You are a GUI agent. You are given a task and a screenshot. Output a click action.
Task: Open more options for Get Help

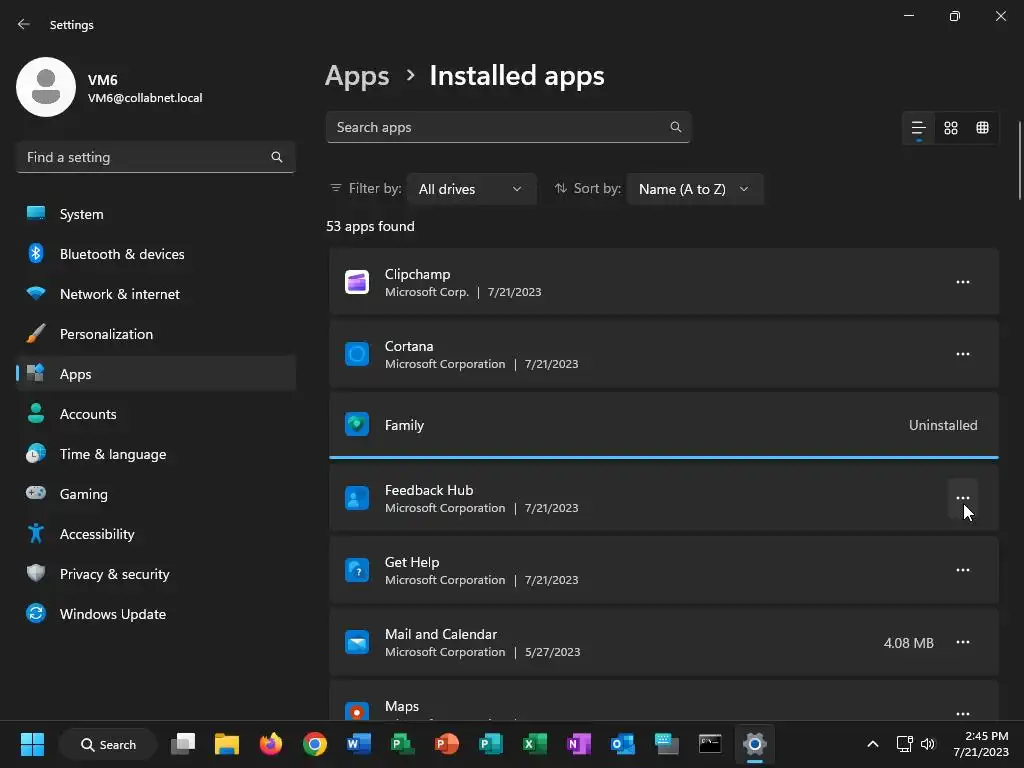coord(963,570)
